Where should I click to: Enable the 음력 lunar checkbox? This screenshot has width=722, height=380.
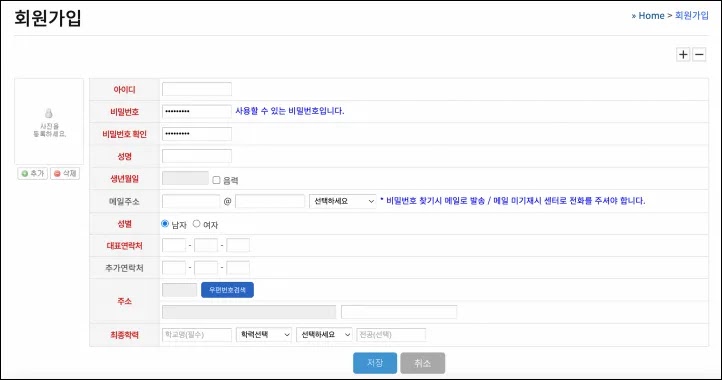(216, 180)
